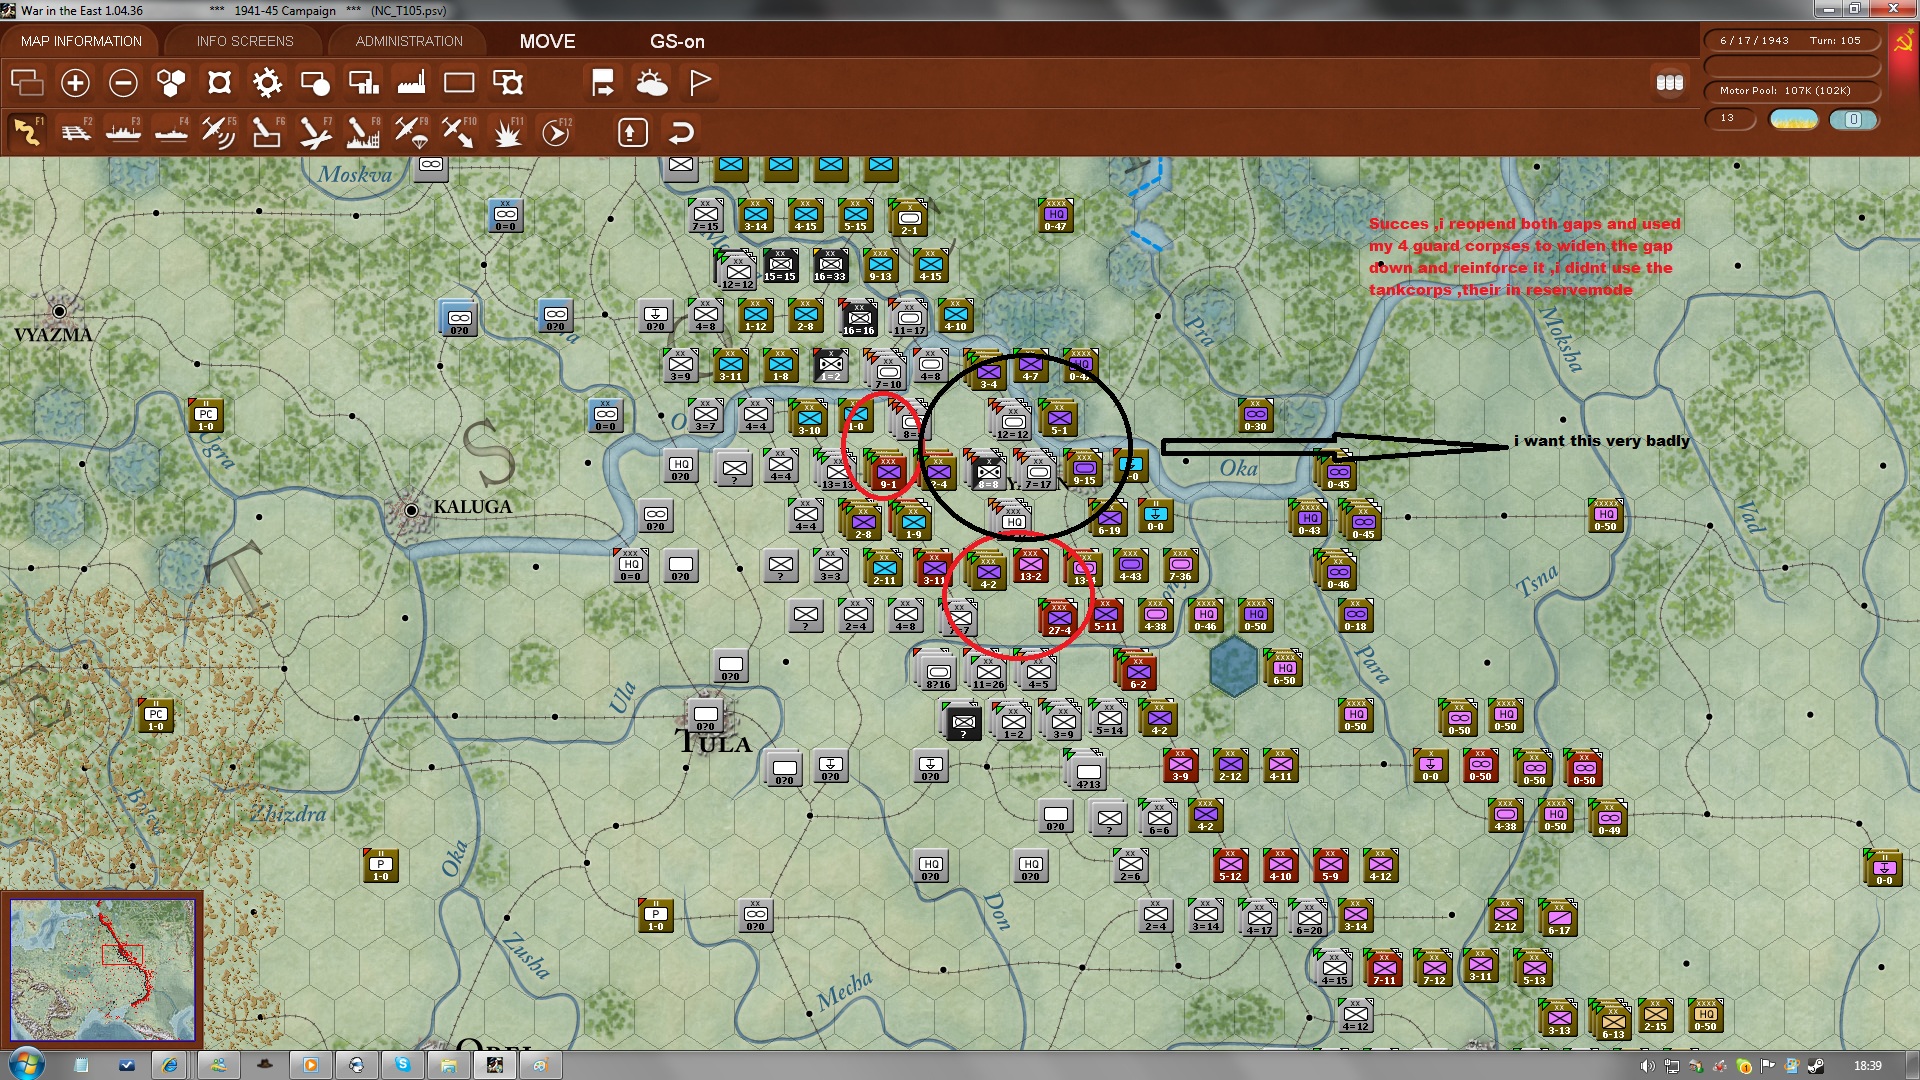Viewport: 1920px width, 1080px height.
Task: Click the three-barrel supply icon
Action: pos(1669,83)
